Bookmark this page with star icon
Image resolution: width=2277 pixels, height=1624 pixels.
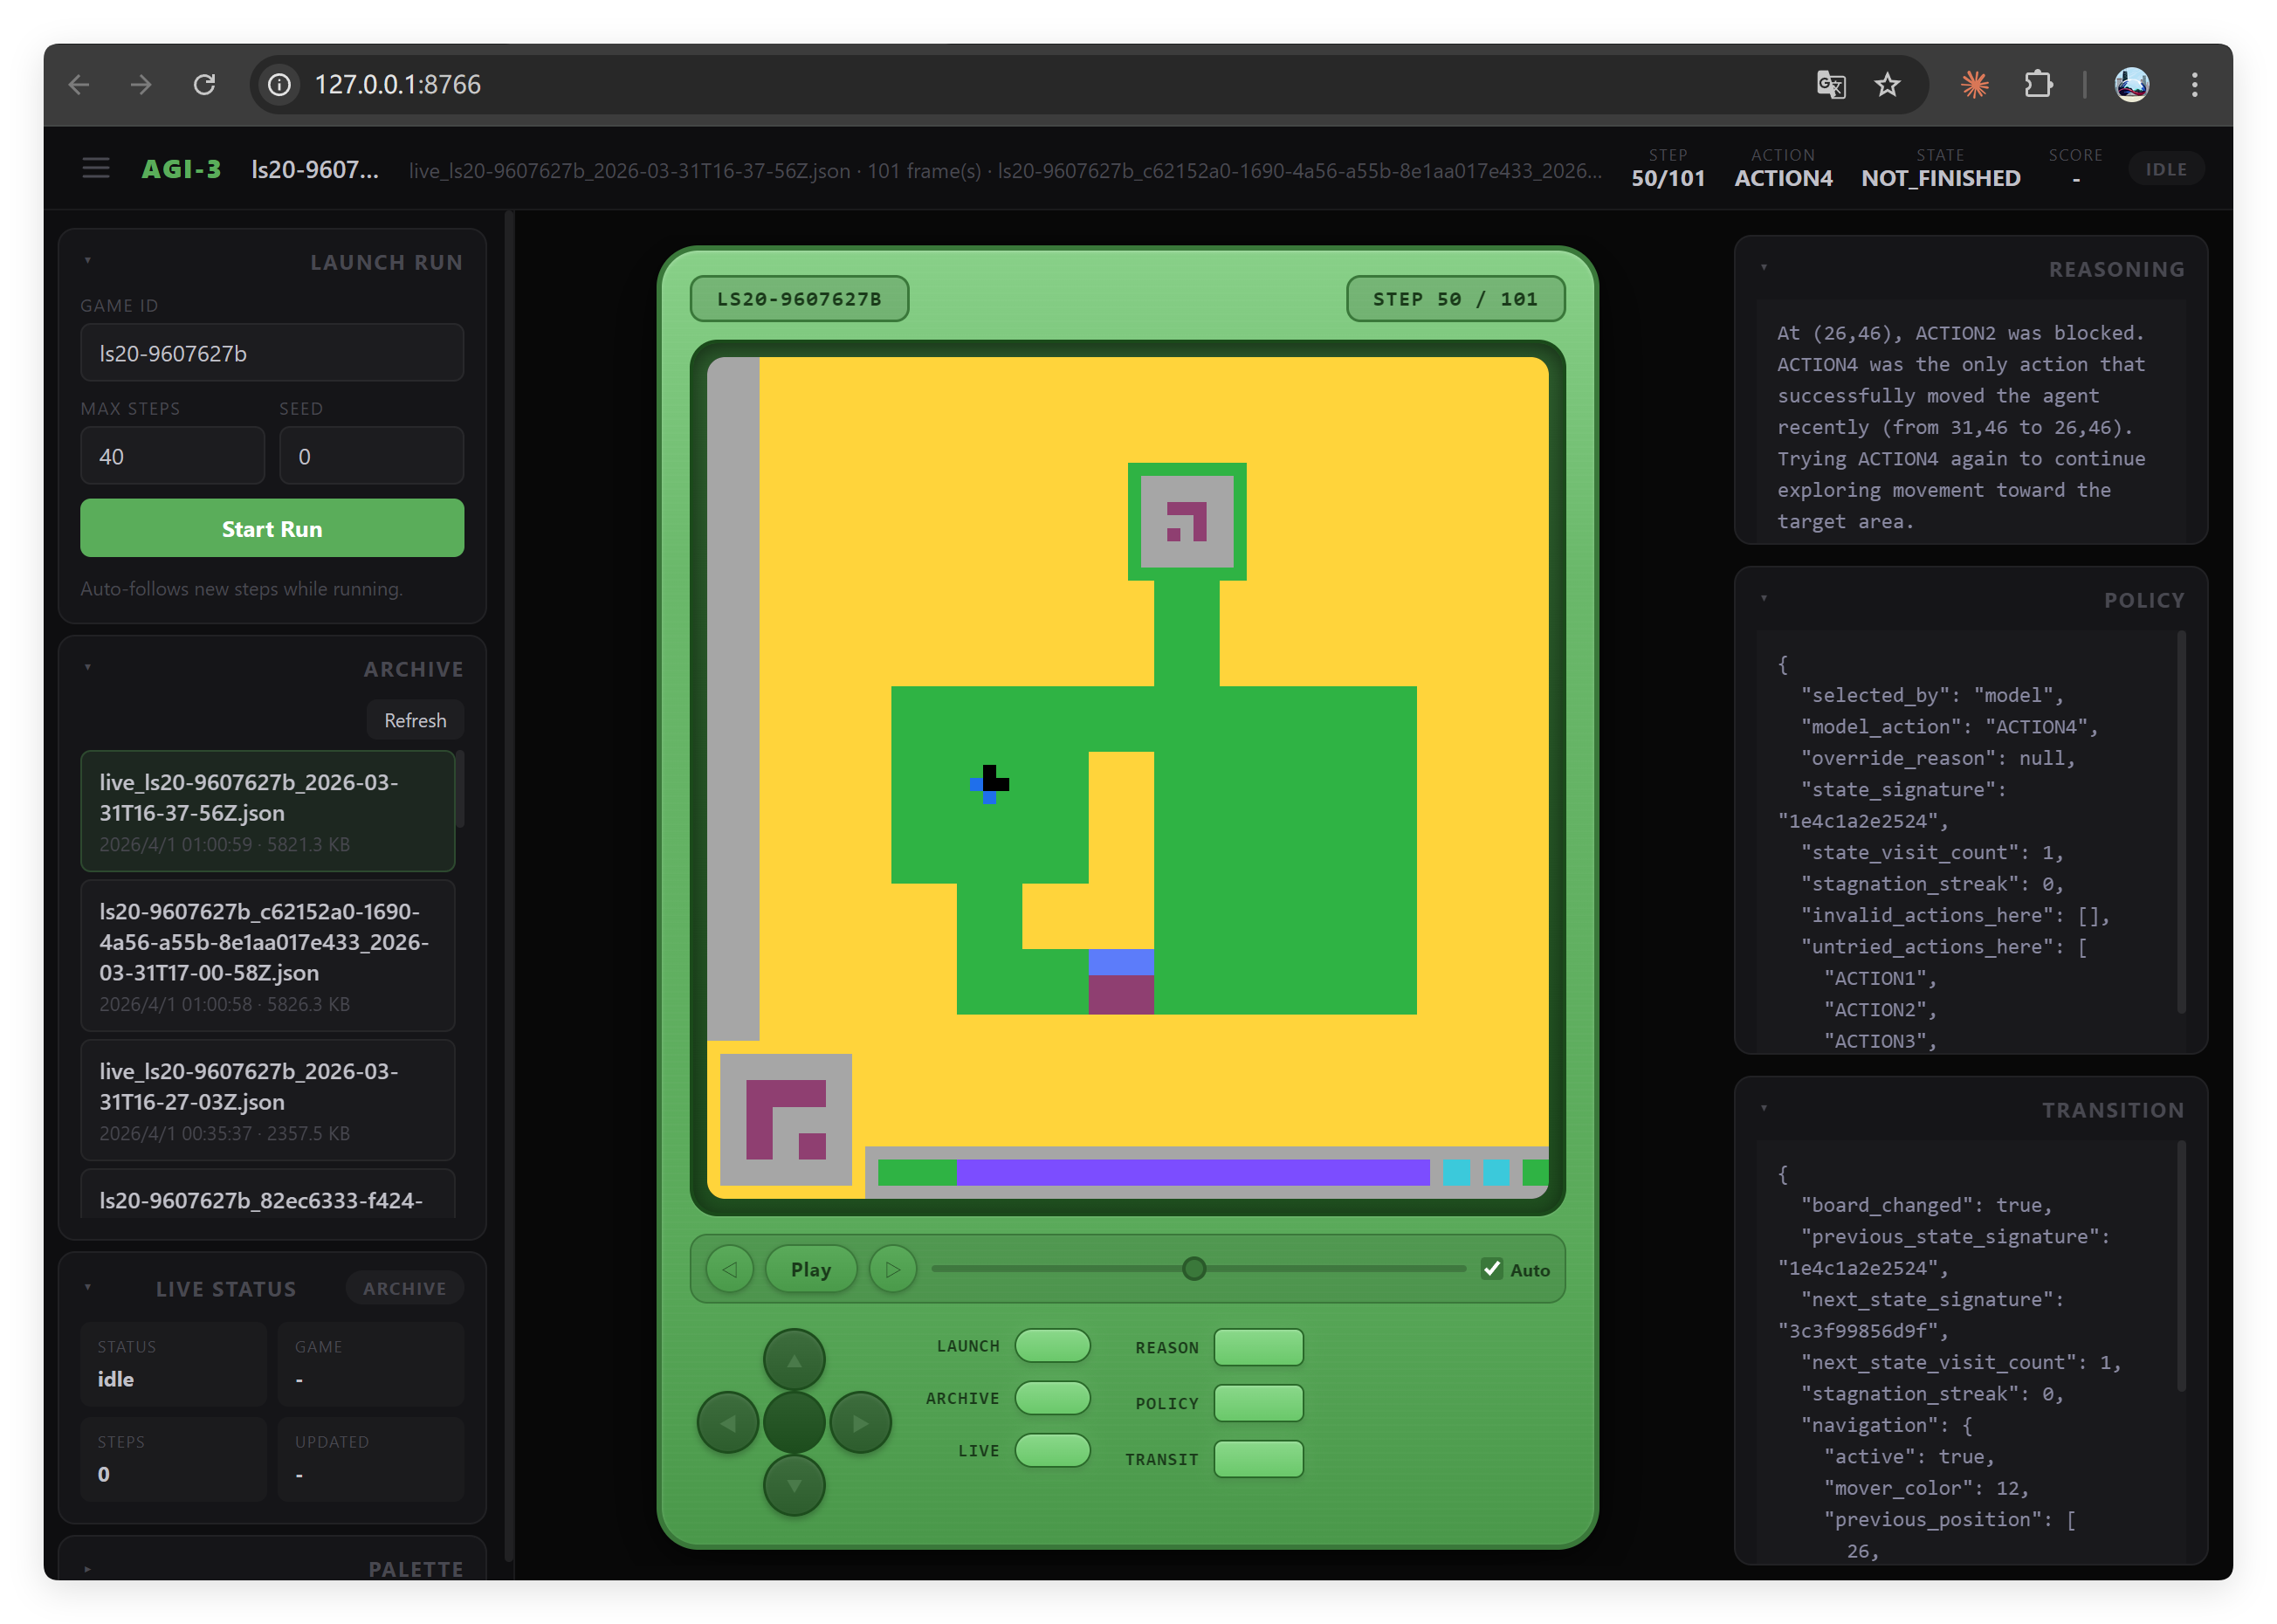click(1887, 85)
